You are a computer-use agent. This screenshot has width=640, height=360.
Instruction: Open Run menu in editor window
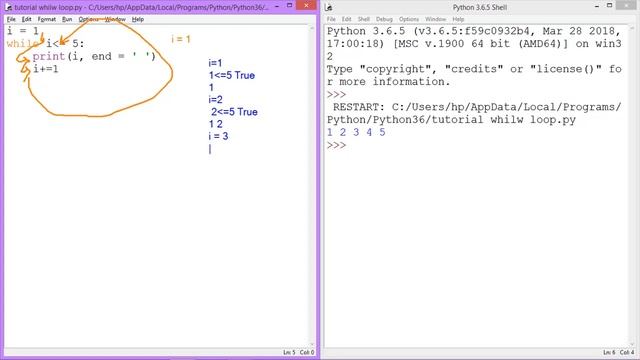click(x=67, y=19)
